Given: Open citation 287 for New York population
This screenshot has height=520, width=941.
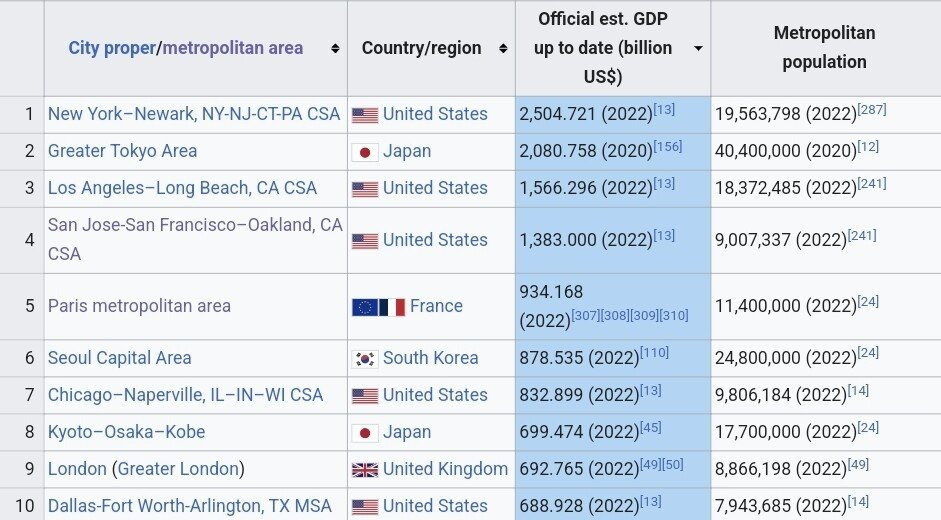Looking at the screenshot, I should [872, 109].
